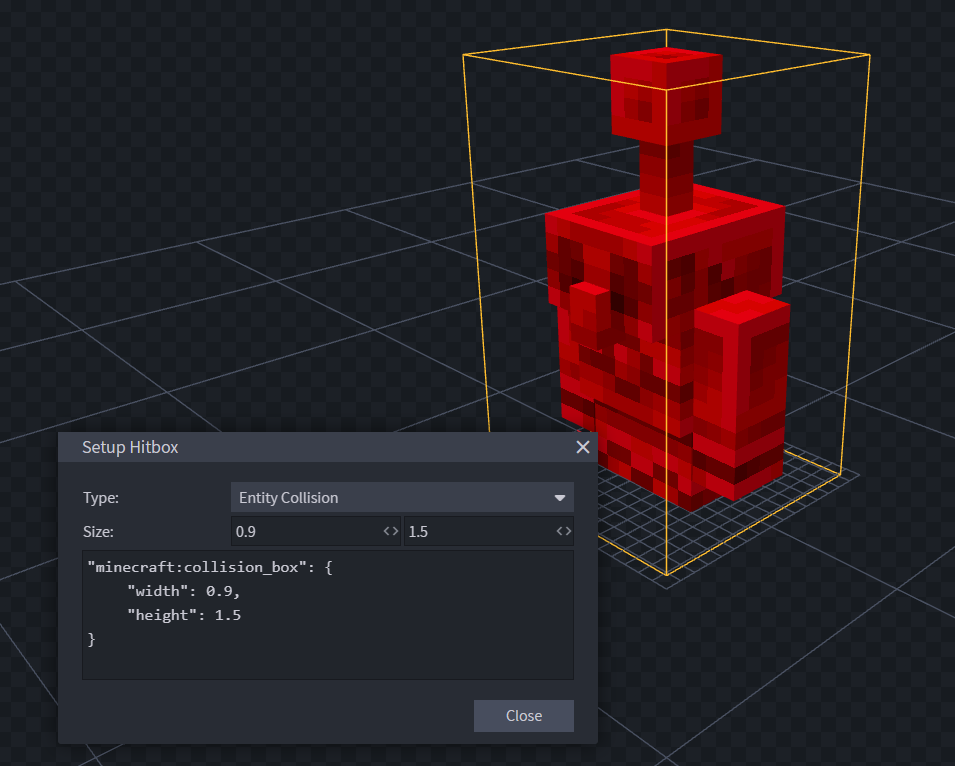Click the Size label
This screenshot has height=766, width=955.
tap(98, 531)
